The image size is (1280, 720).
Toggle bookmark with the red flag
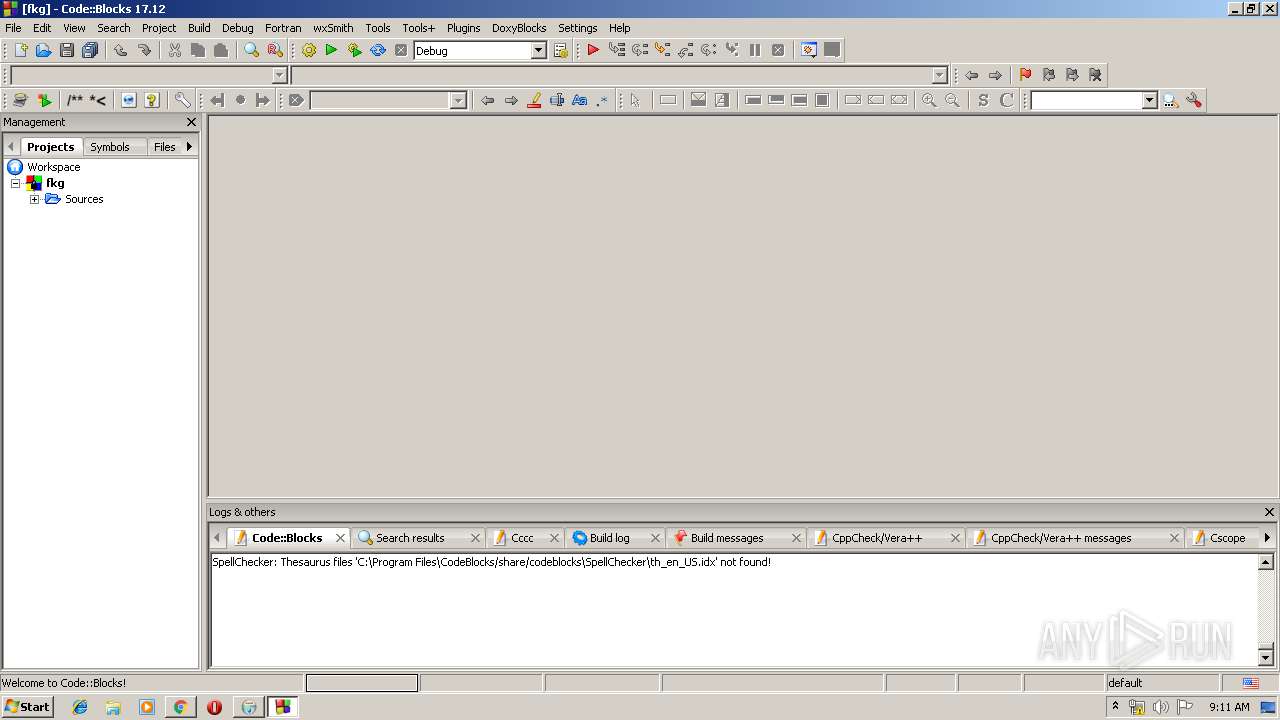point(1025,75)
